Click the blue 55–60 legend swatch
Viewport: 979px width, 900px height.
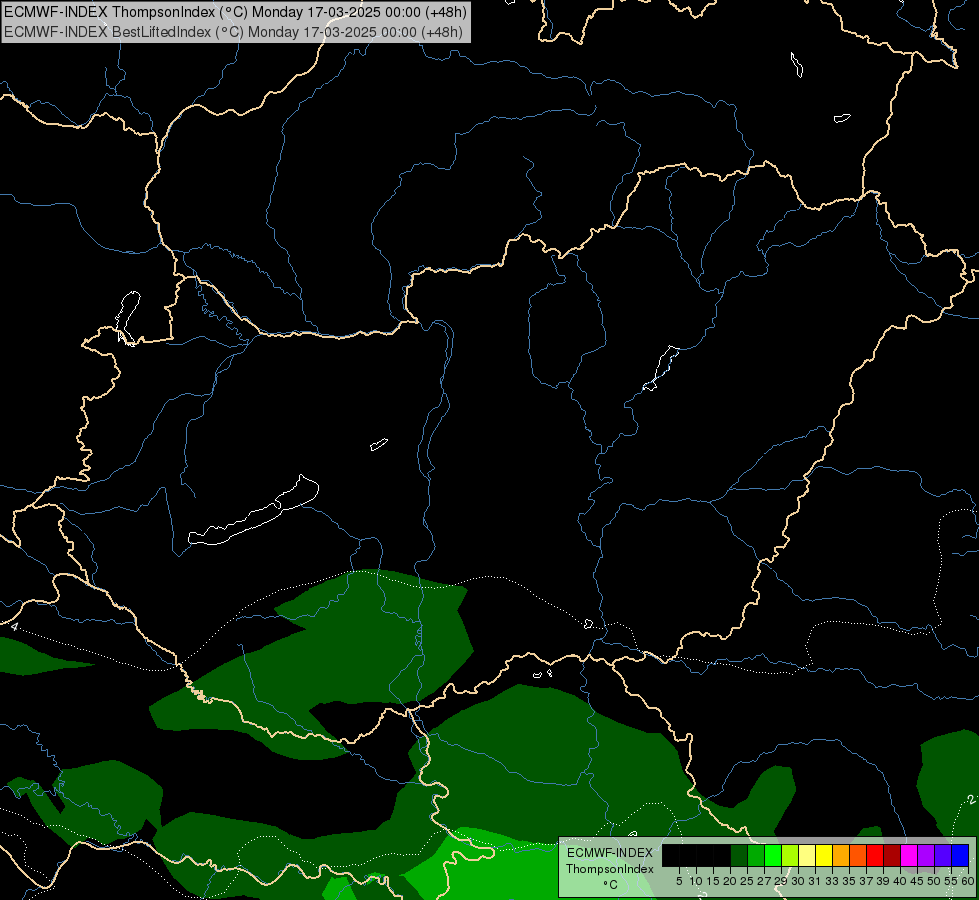[x=960, y=855]
